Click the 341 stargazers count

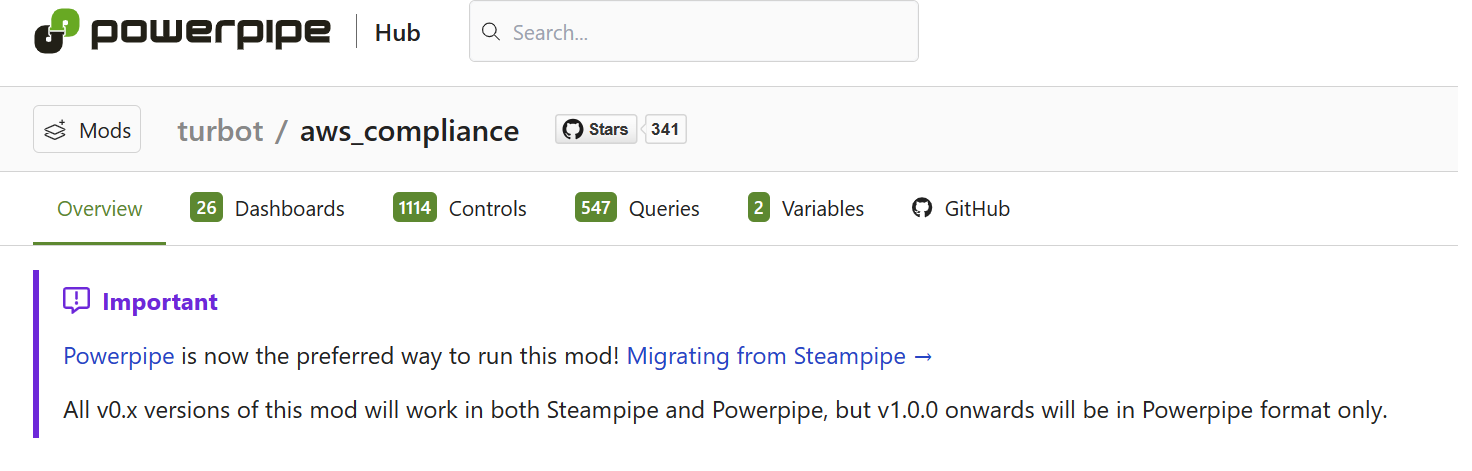[x=665, y=129]
